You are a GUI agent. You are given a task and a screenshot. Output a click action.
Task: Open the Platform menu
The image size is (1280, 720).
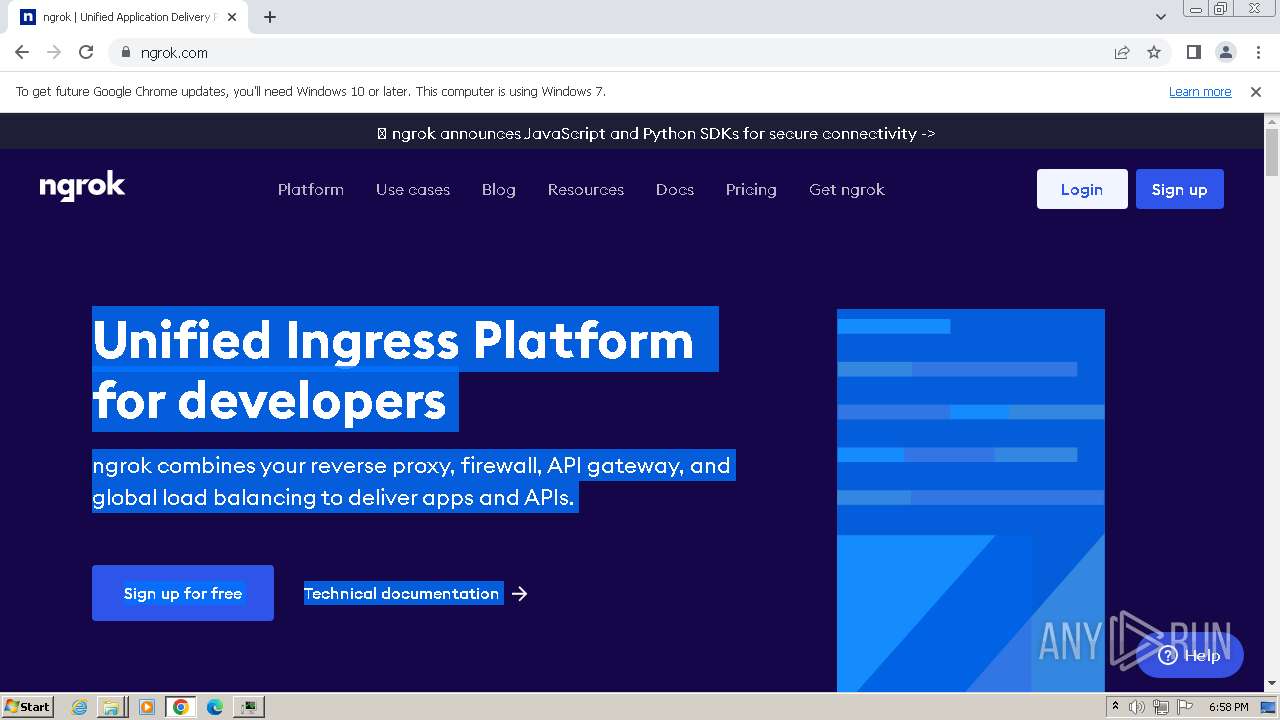[311, 189]
